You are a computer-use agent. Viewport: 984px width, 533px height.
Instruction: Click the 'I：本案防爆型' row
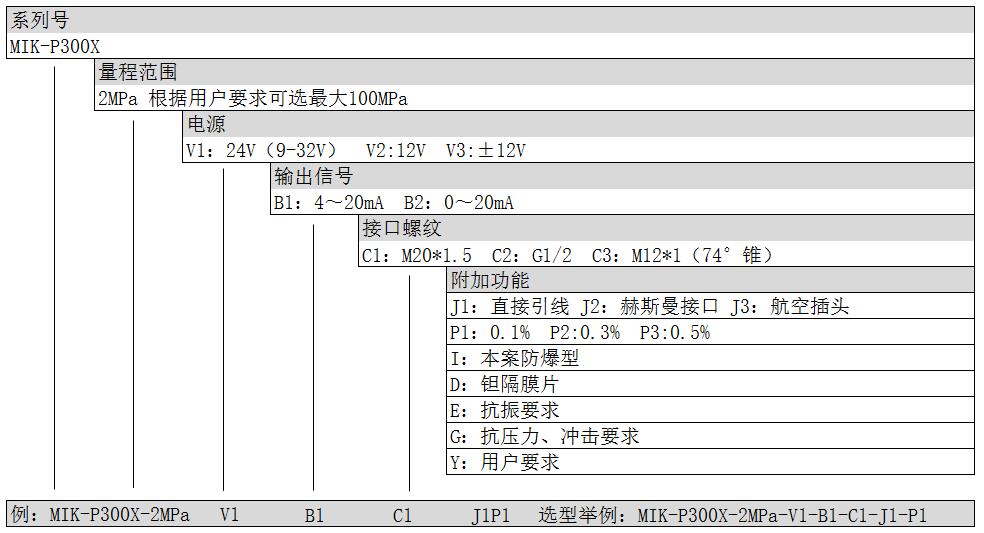(x=710, y=358)
